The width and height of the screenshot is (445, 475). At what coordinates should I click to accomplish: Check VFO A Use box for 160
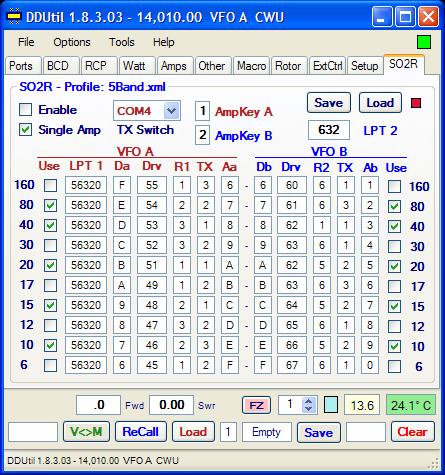50,185
